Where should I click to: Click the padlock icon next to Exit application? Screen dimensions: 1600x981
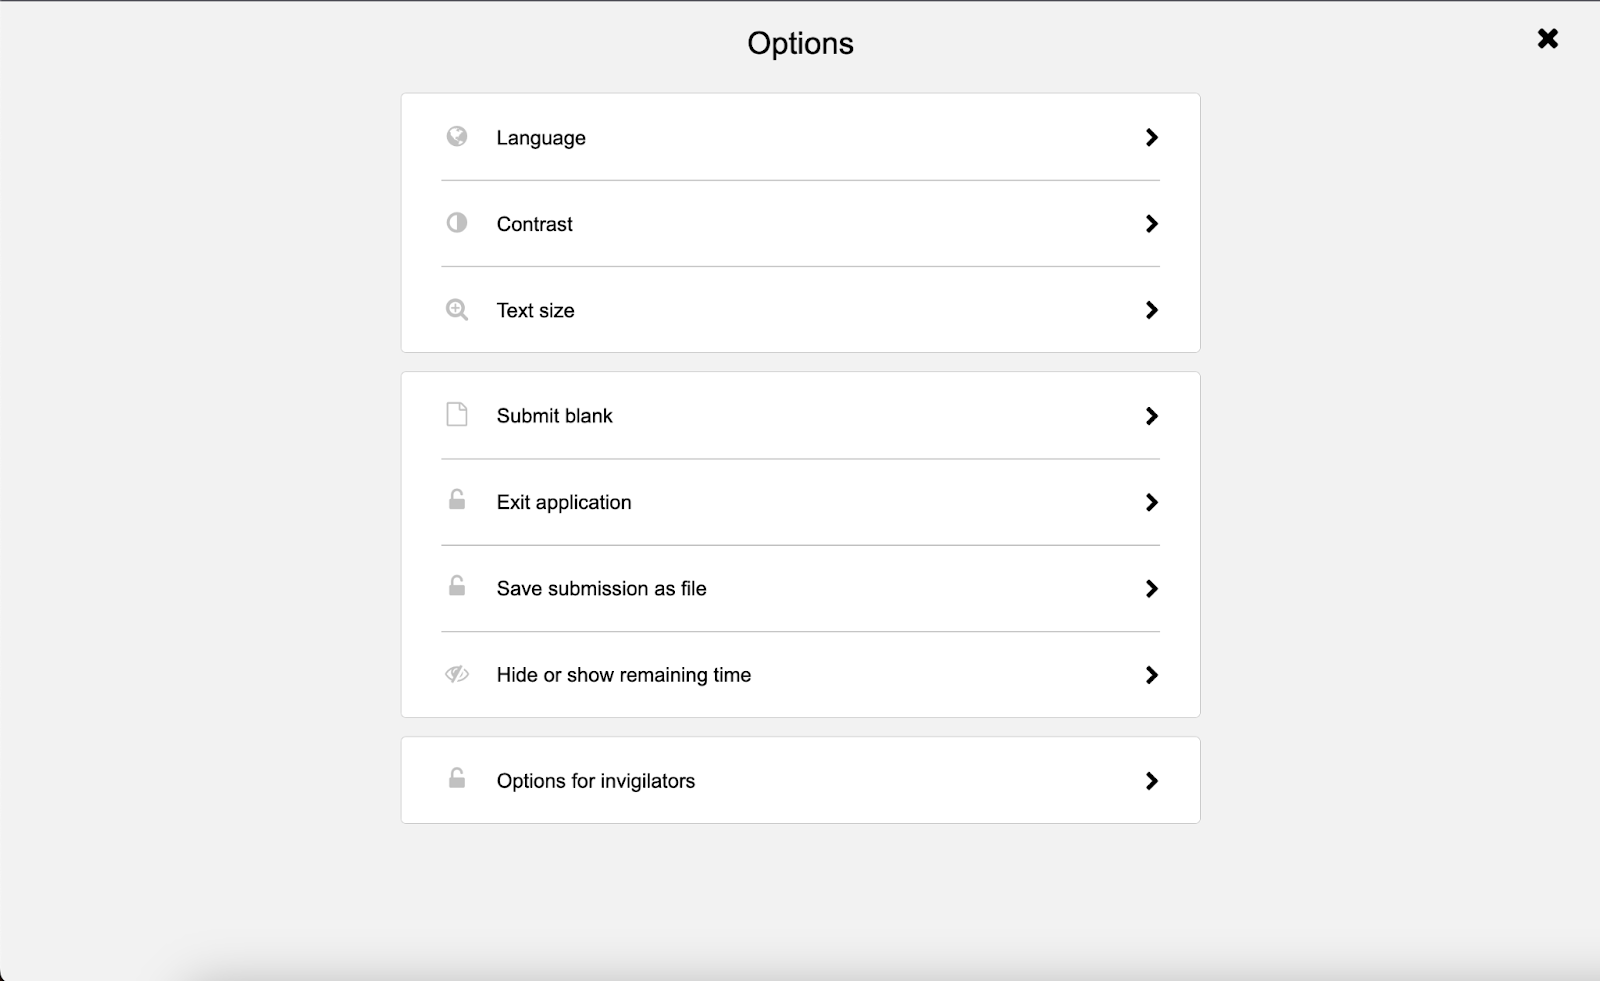pyautogui.click(x=457, y=499)
